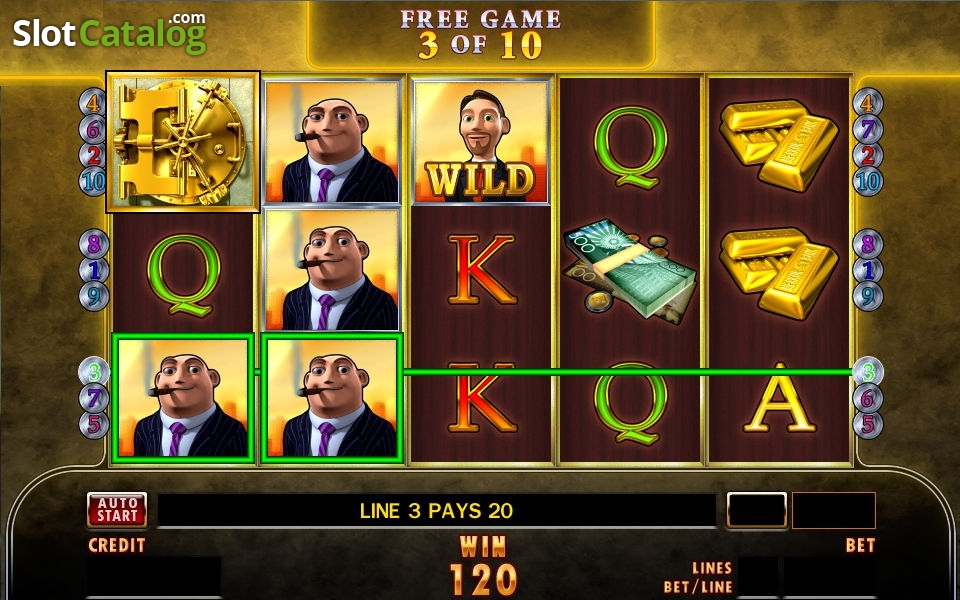Click the top gold bars symbol
The height and width of the screenshot is (600, 960).
pos(778,144)
